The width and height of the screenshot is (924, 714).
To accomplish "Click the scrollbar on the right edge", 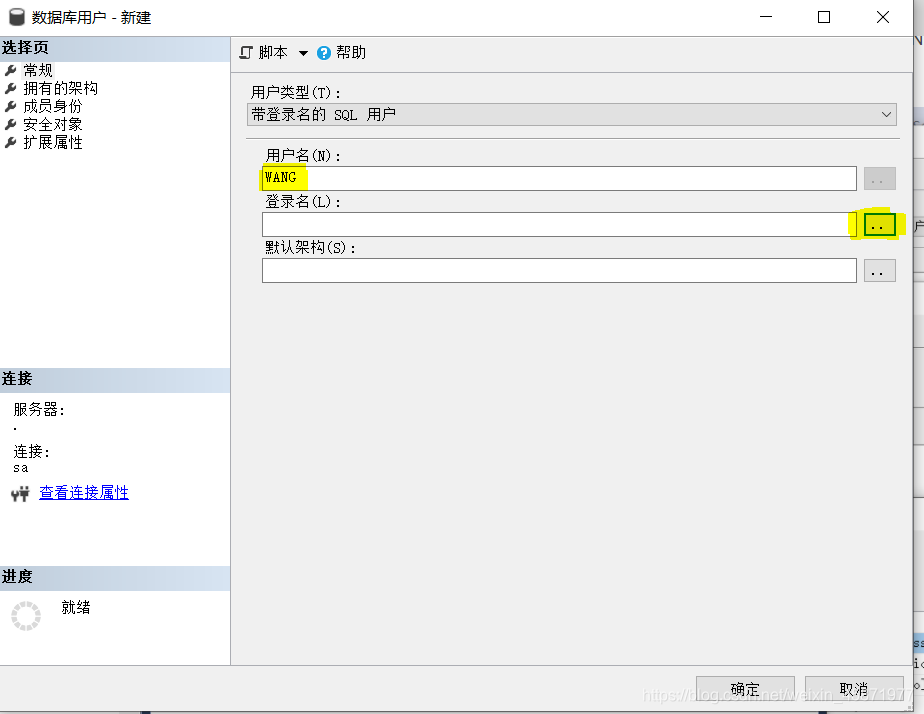I will [918, 350].
